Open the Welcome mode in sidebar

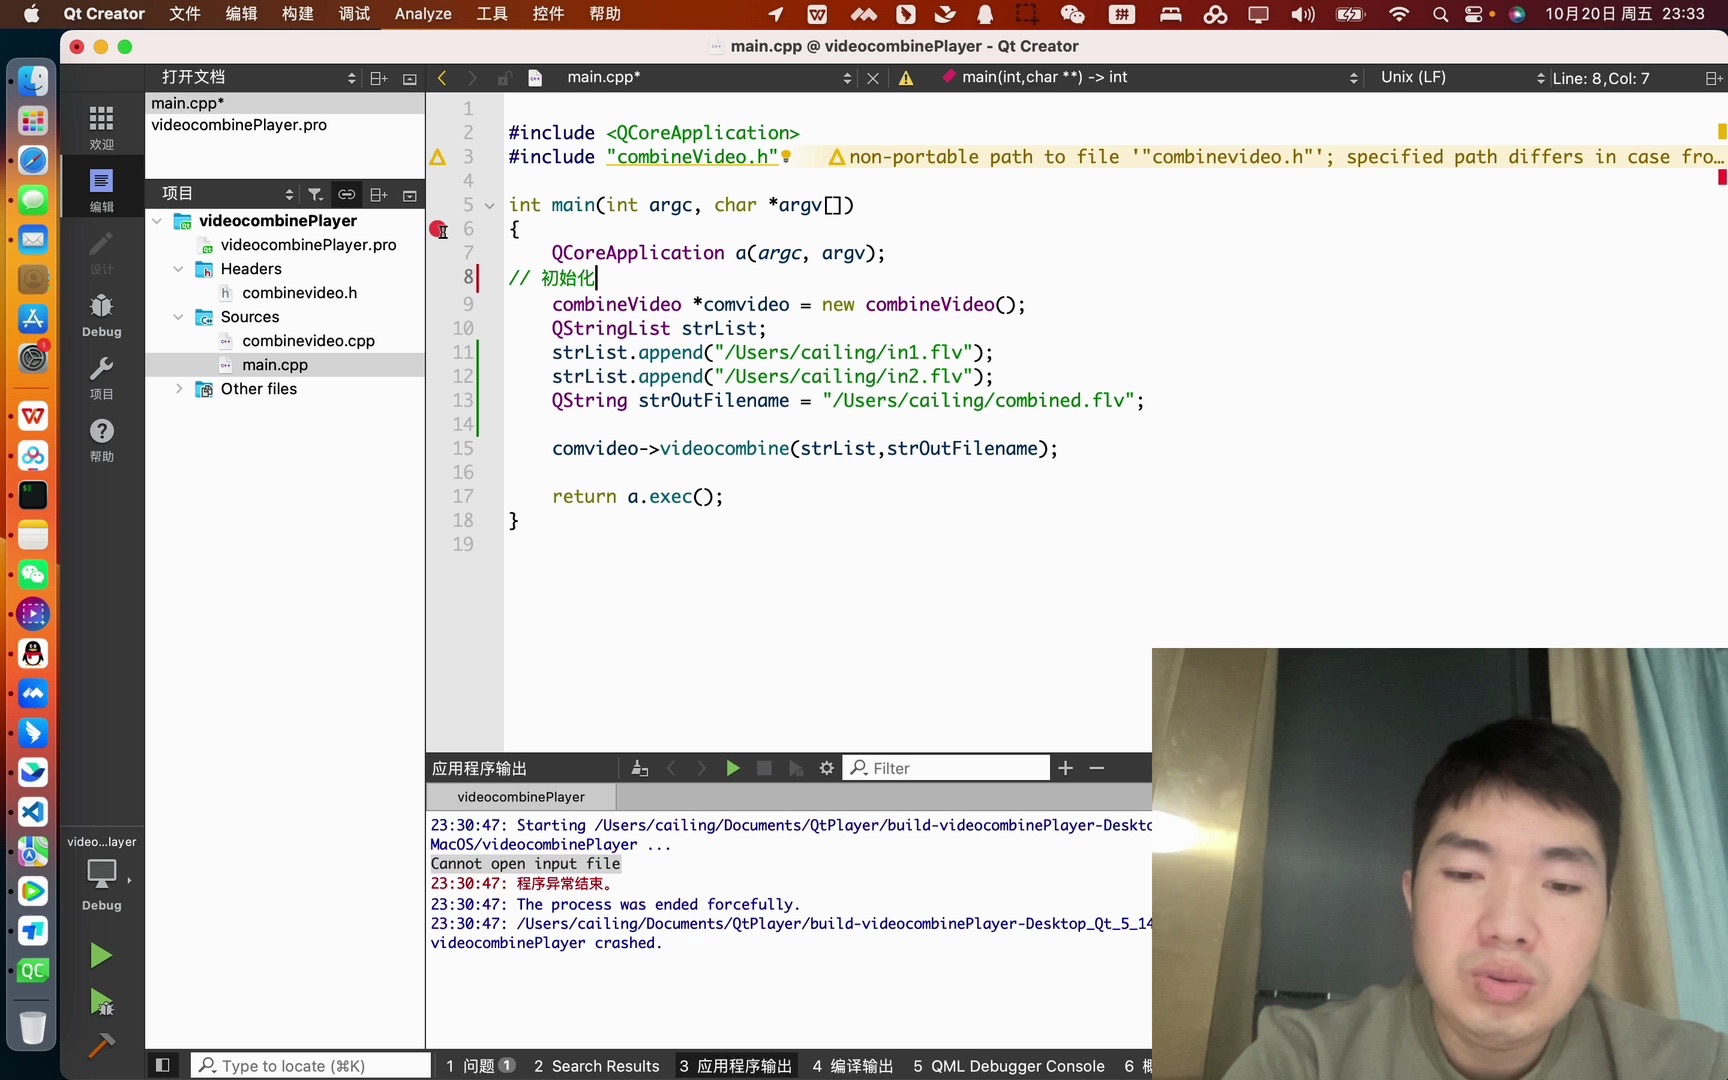click(101, 127)
